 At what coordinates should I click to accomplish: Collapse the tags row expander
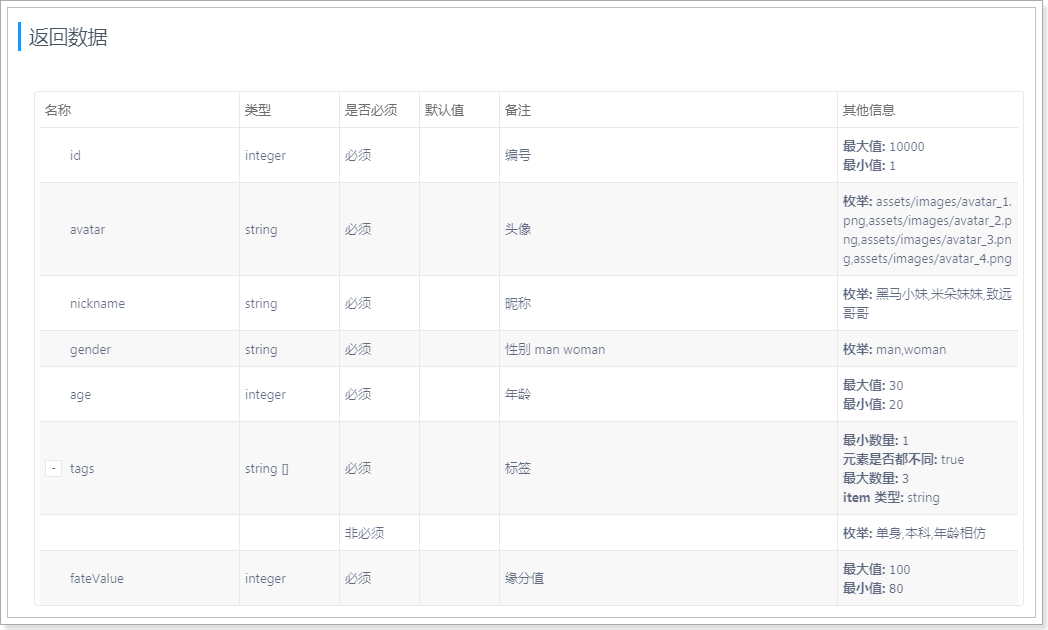click(x=54, y=468)
